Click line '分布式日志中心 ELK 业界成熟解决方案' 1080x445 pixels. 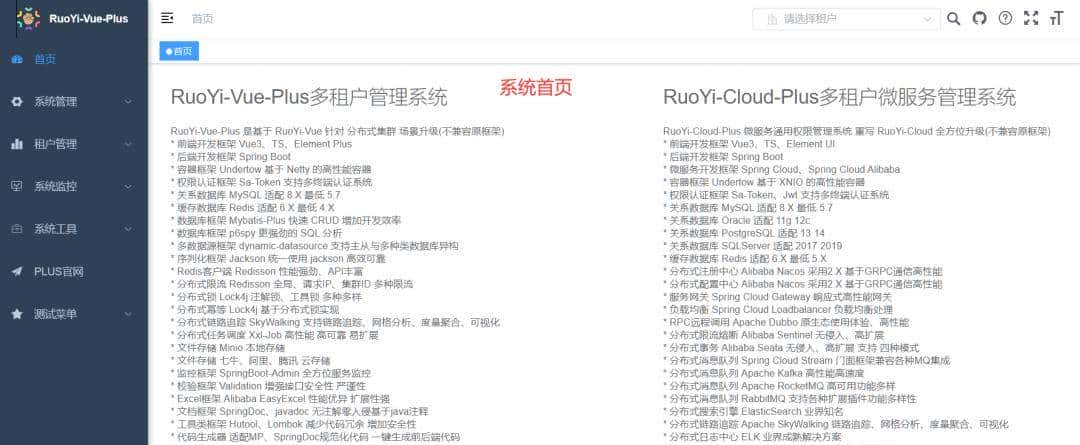pos(751,437)
